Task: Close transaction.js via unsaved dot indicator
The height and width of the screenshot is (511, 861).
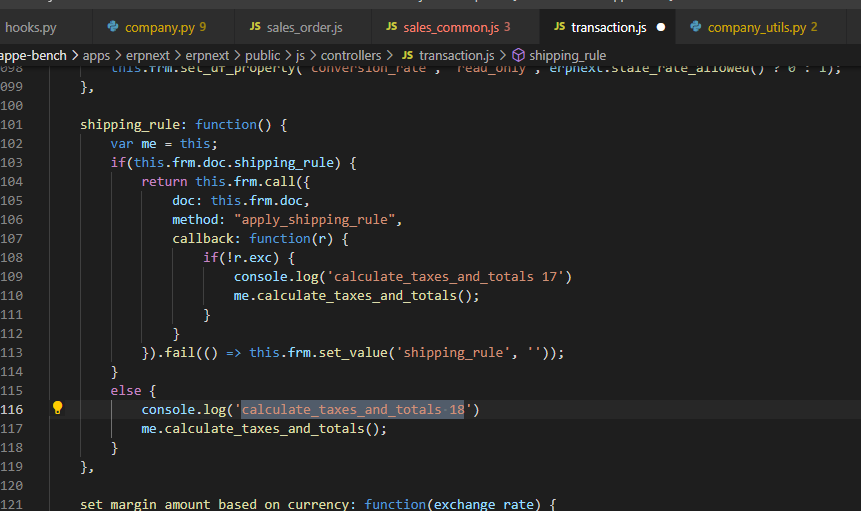Action: [661, 27]
